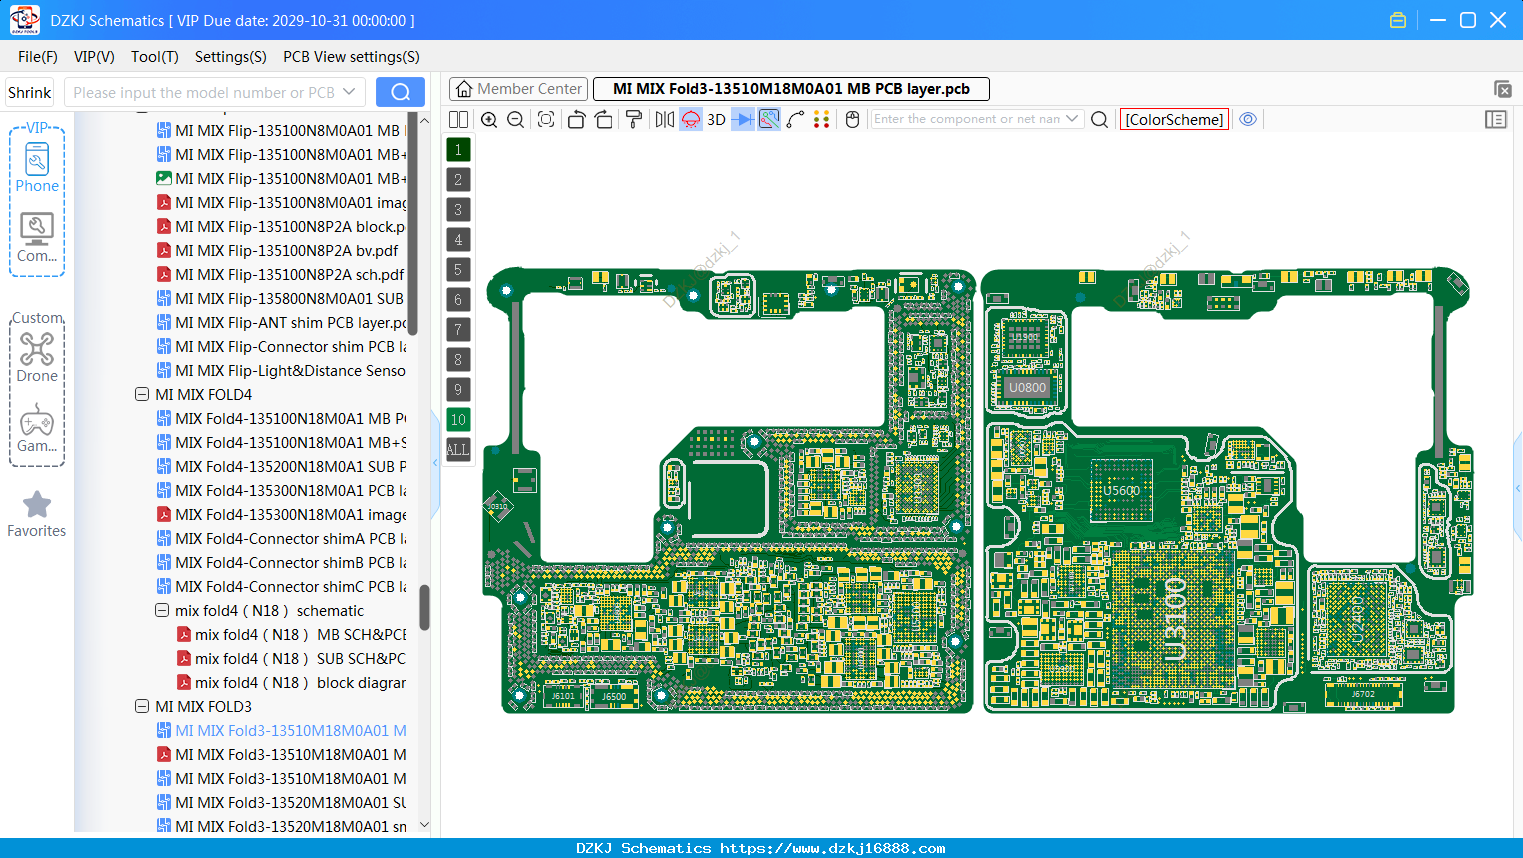Rotate the board counterclockwise

click(576, 119)
